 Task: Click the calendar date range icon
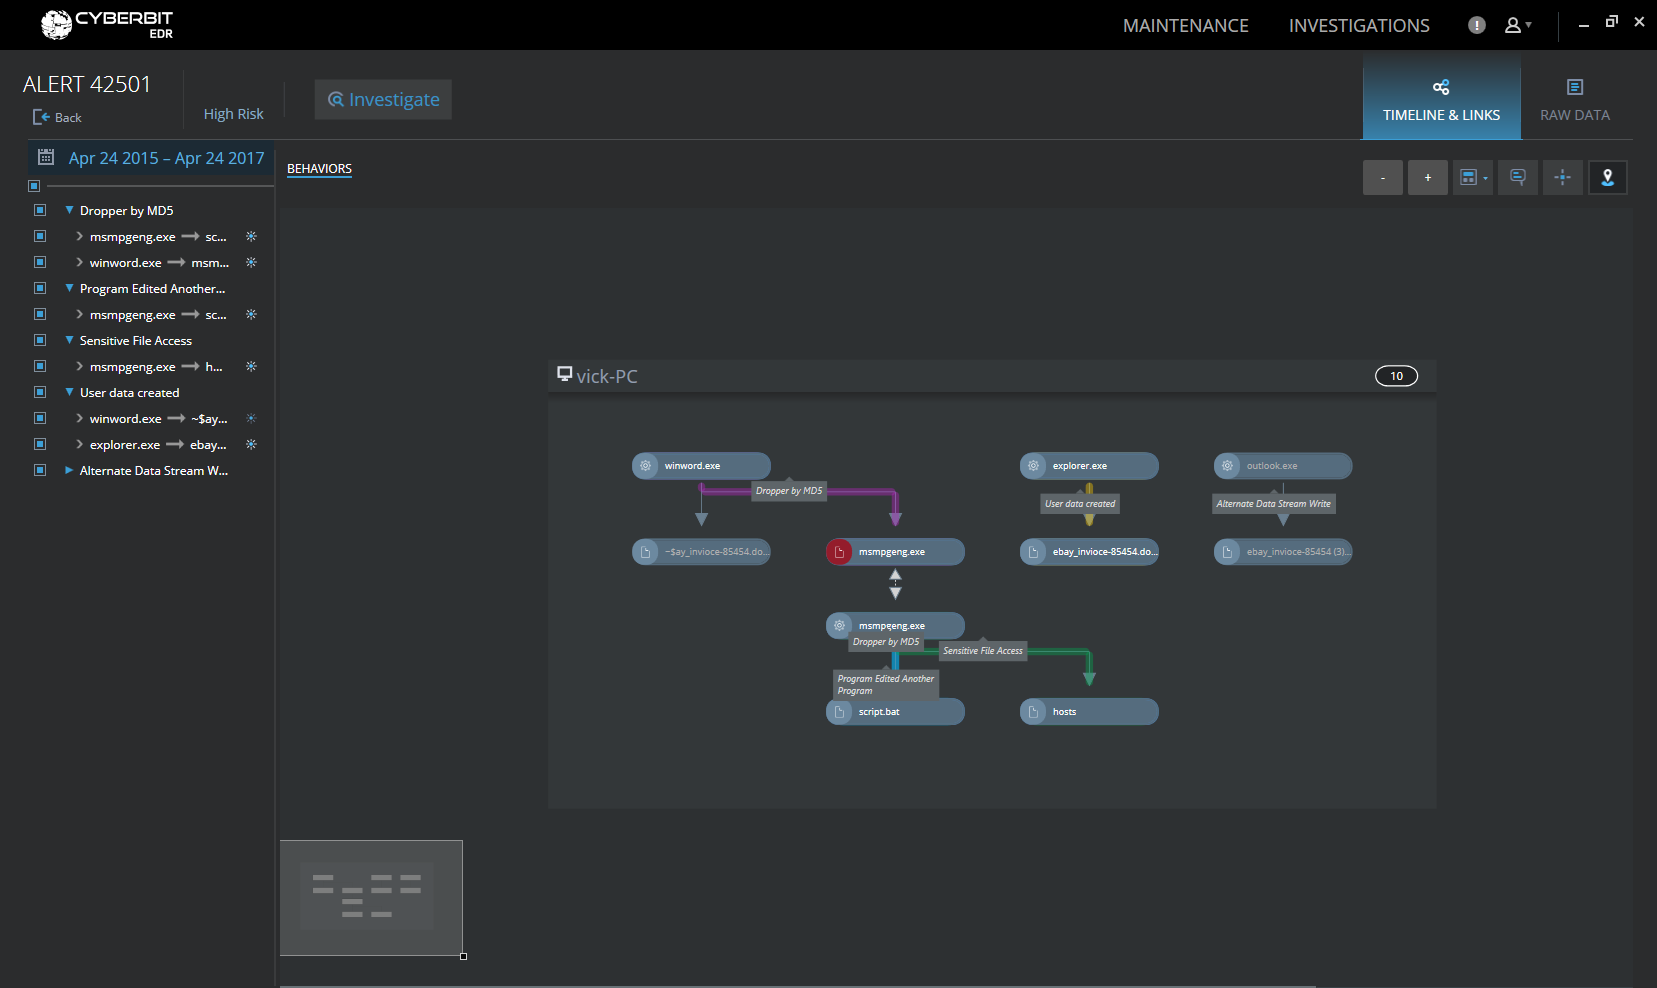46,157
